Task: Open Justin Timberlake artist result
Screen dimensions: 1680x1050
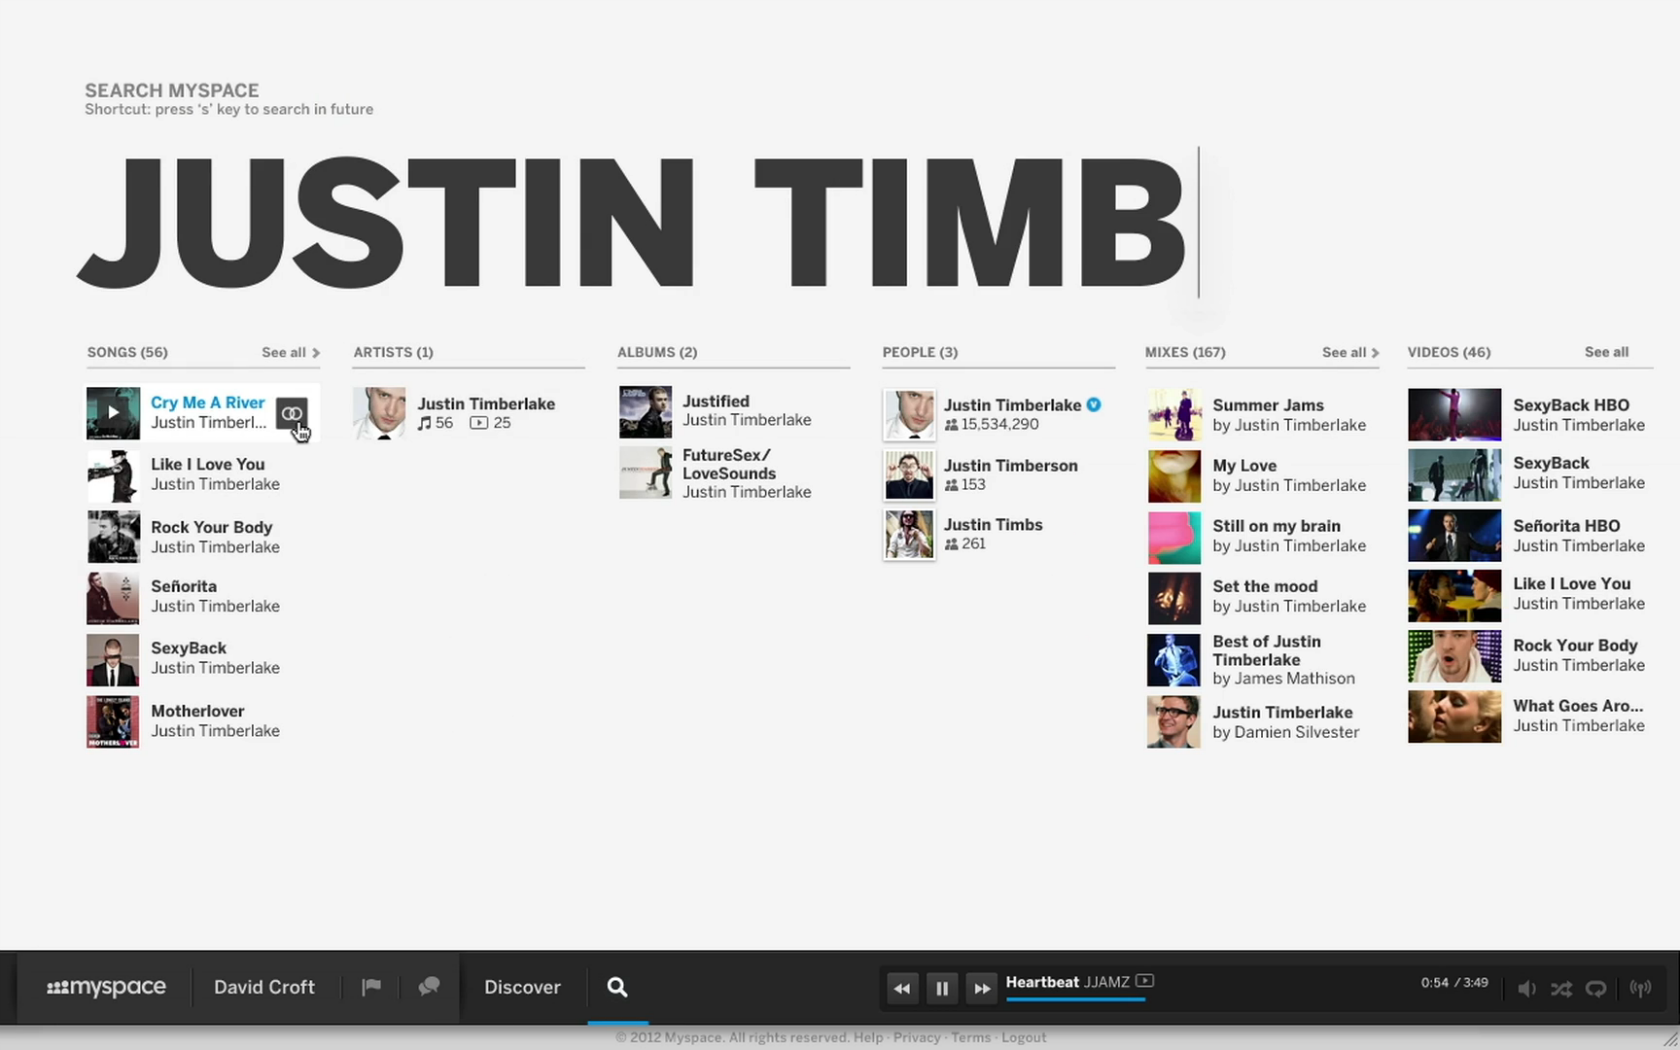Action: [486, 404]
